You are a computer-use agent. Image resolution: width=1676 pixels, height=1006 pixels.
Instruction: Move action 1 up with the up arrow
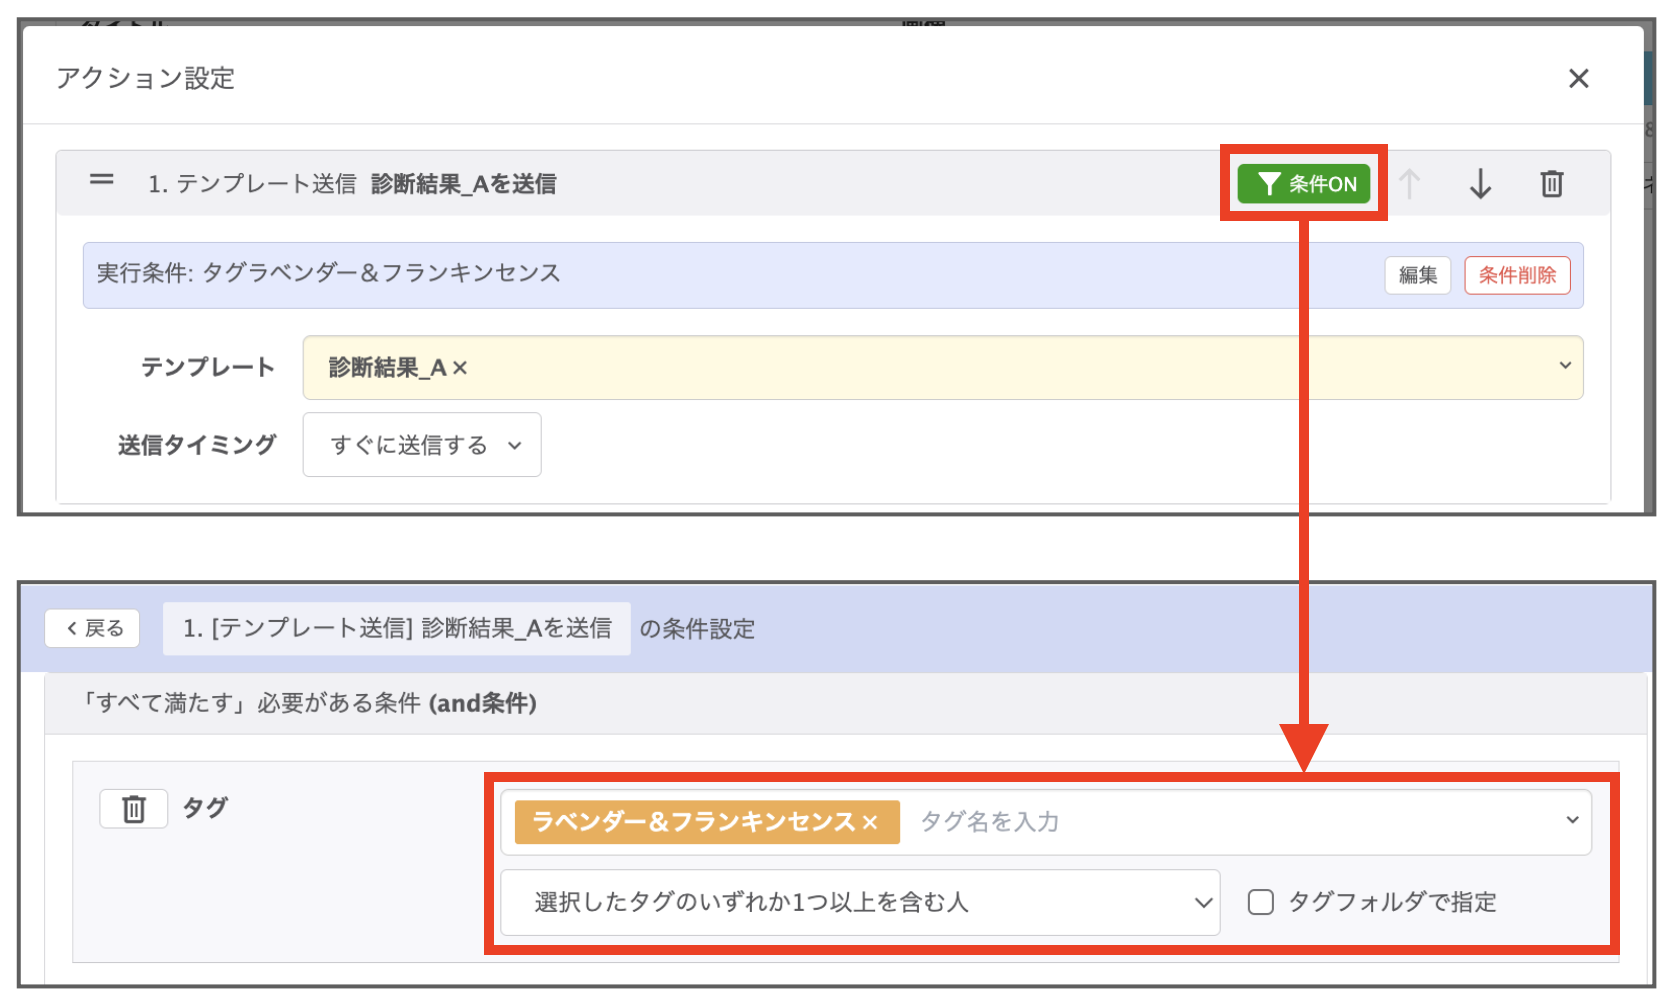tap(1409, 183)
